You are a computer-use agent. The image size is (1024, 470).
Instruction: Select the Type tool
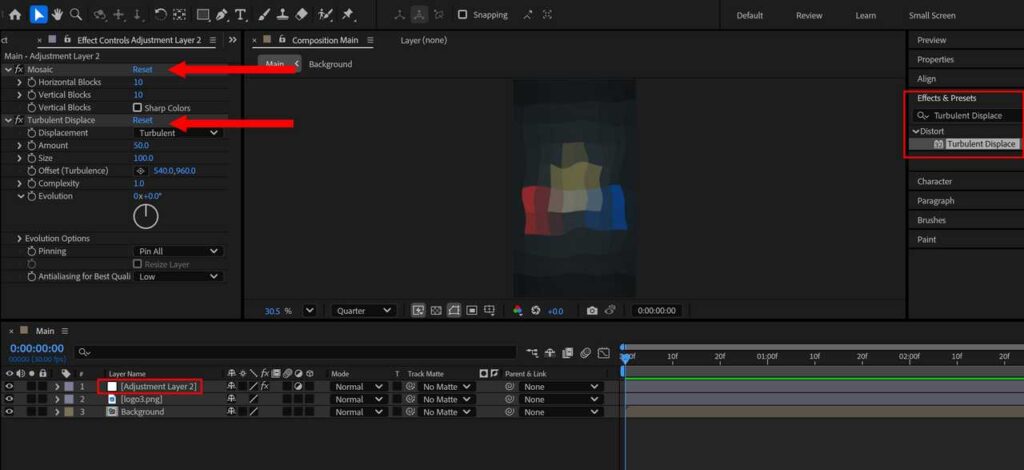(x=240, y=14)
